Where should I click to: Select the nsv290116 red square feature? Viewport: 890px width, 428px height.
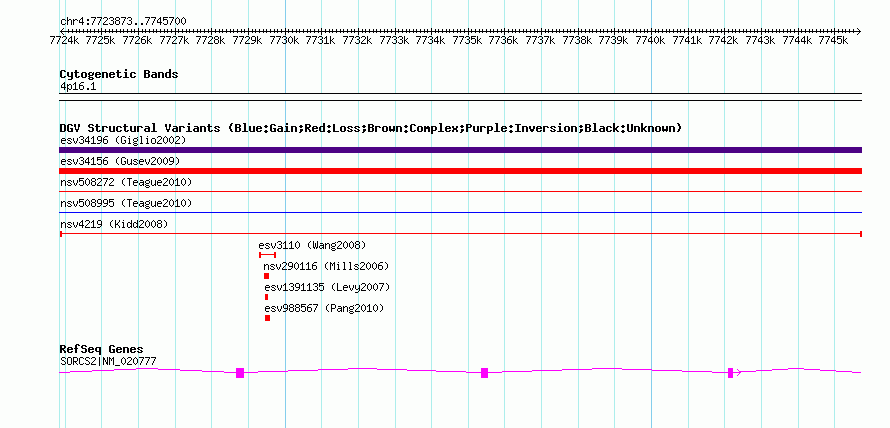pos(266,276)
